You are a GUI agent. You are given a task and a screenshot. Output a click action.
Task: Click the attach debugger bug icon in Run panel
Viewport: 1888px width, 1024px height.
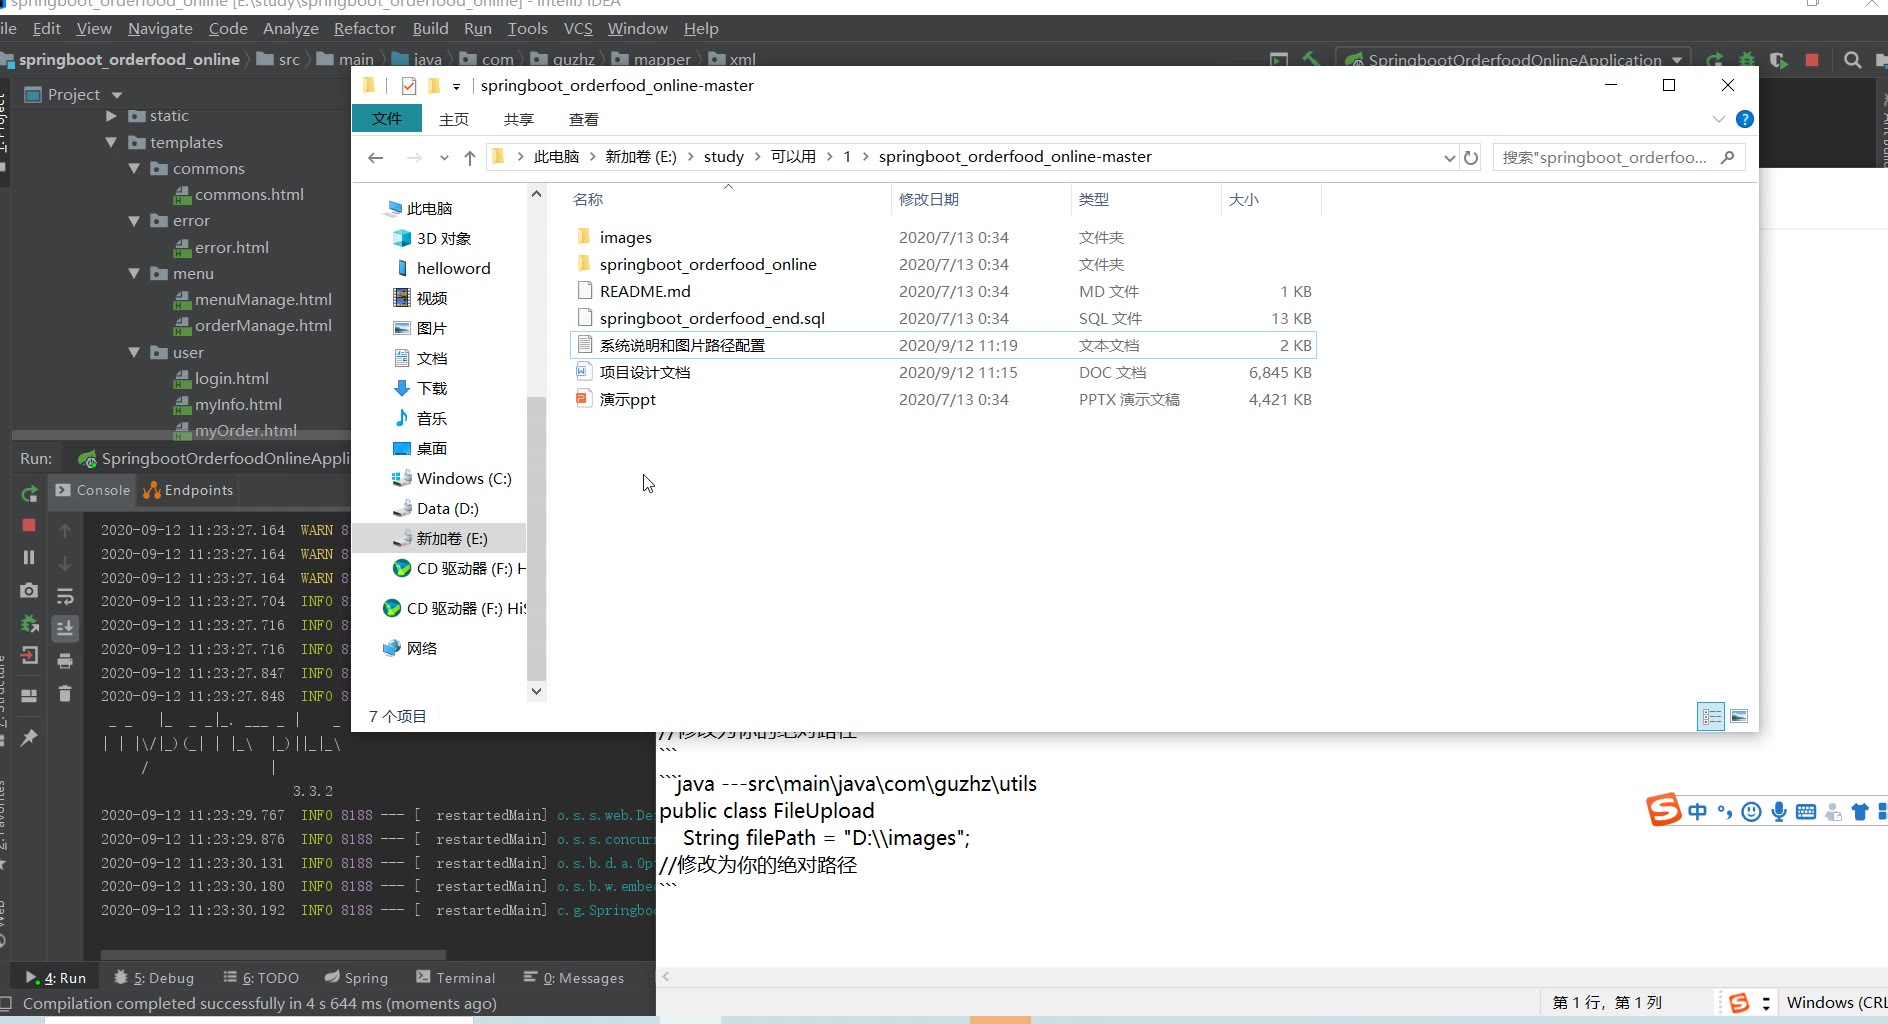coord(29,624)
